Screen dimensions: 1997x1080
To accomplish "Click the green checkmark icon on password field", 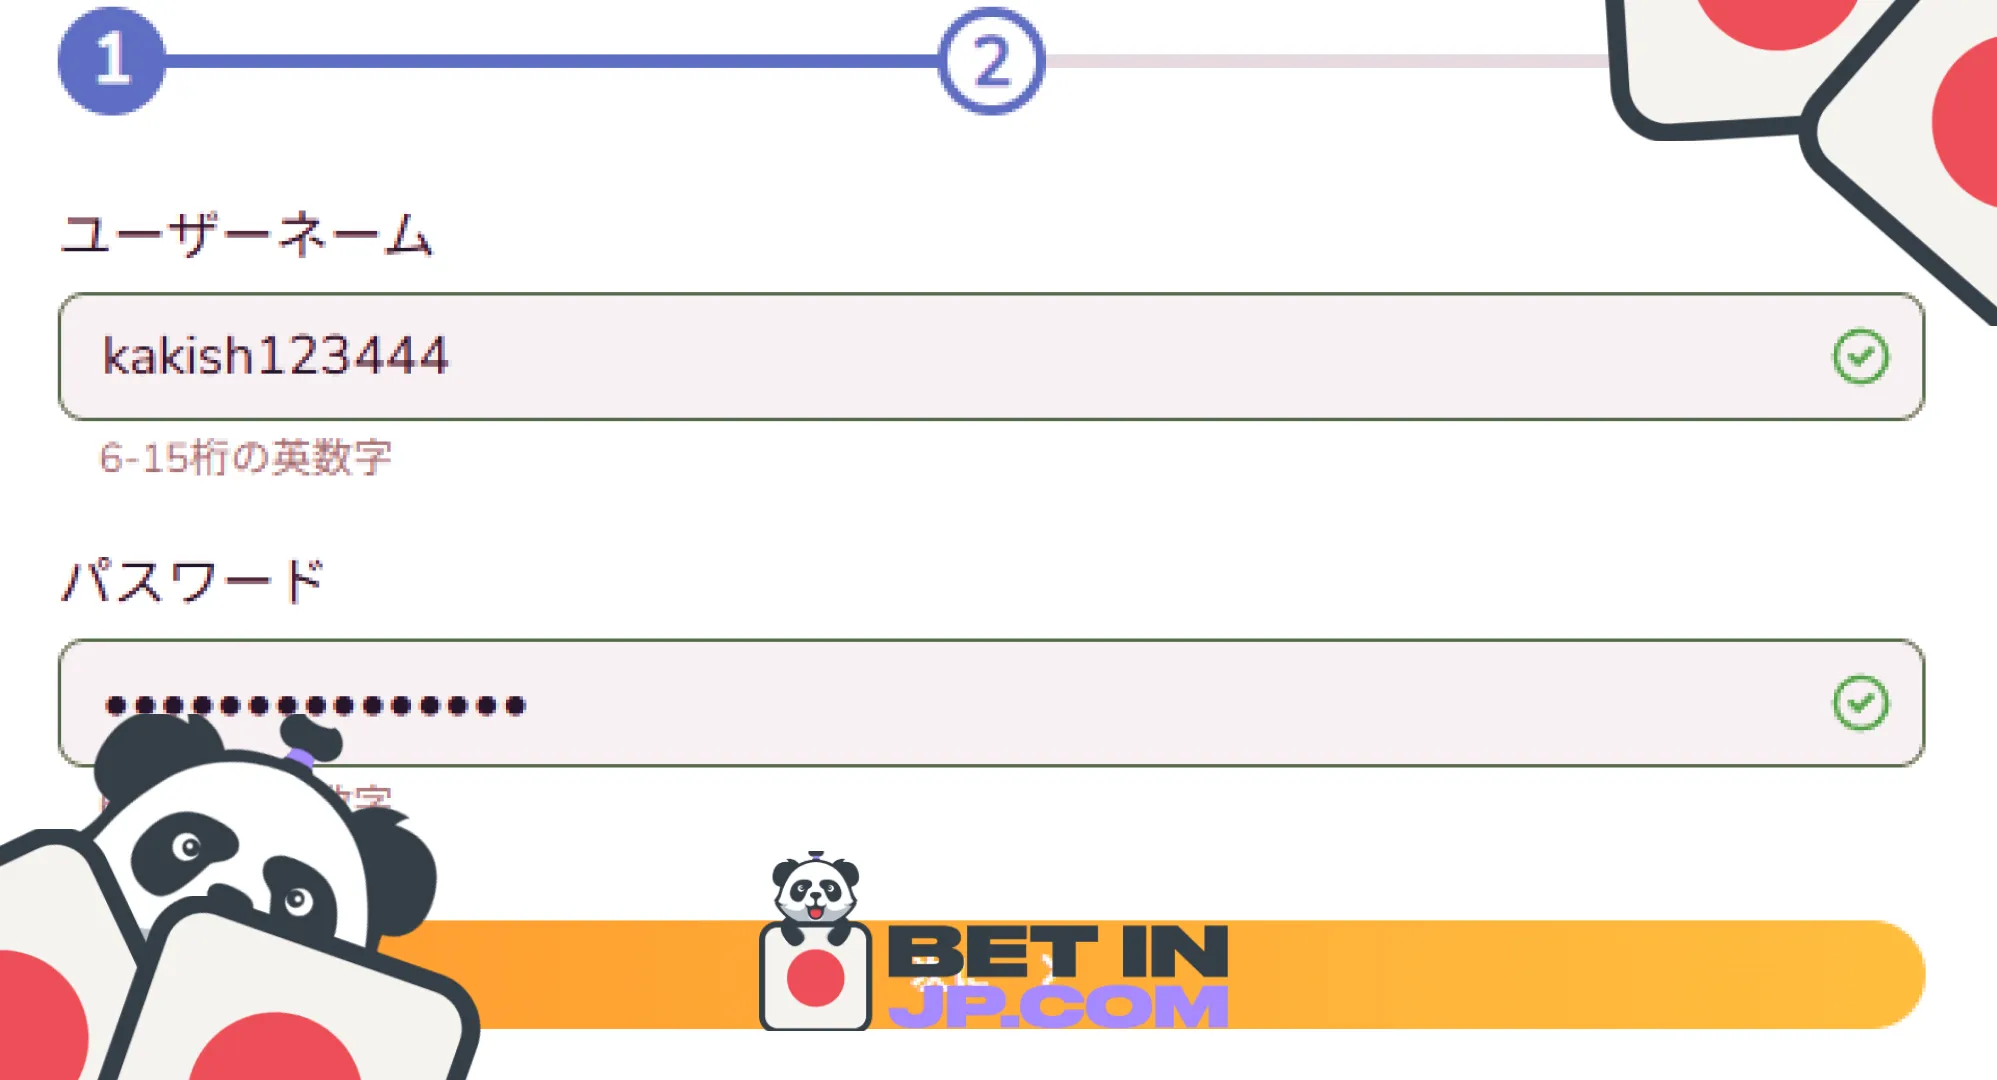I will pos(1859,702).
